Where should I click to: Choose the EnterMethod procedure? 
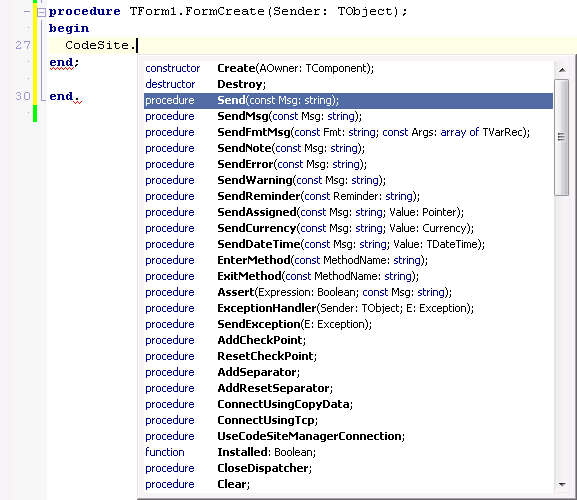[348, 260]
